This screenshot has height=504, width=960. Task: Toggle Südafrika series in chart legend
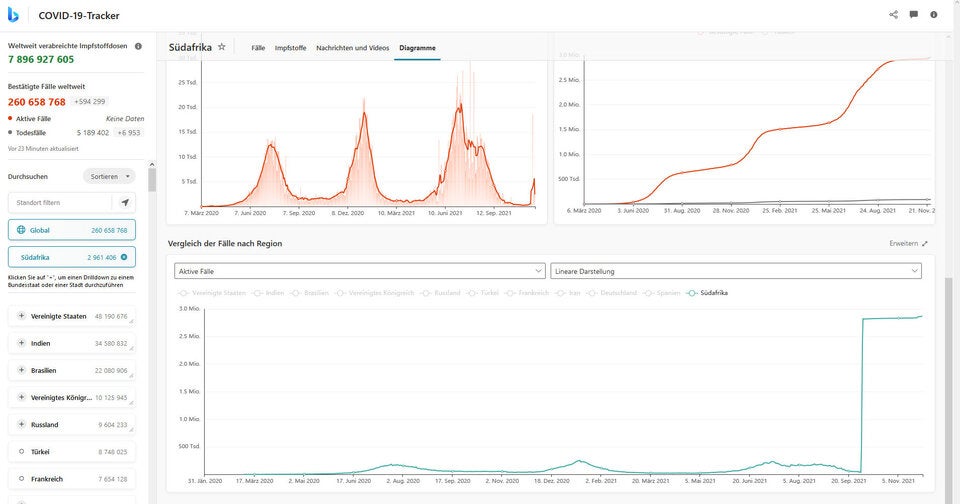(707, 293)
